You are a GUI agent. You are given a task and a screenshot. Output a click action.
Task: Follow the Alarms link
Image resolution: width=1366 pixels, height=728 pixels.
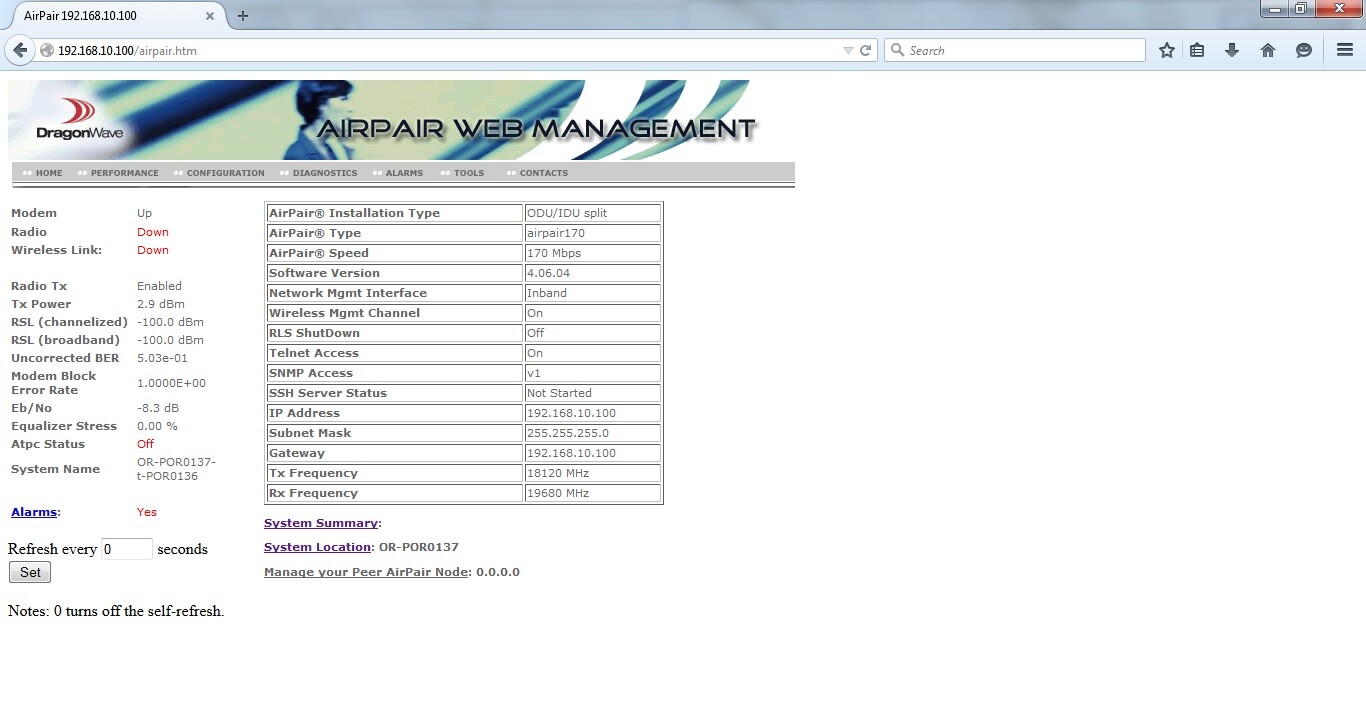[34, 512]
